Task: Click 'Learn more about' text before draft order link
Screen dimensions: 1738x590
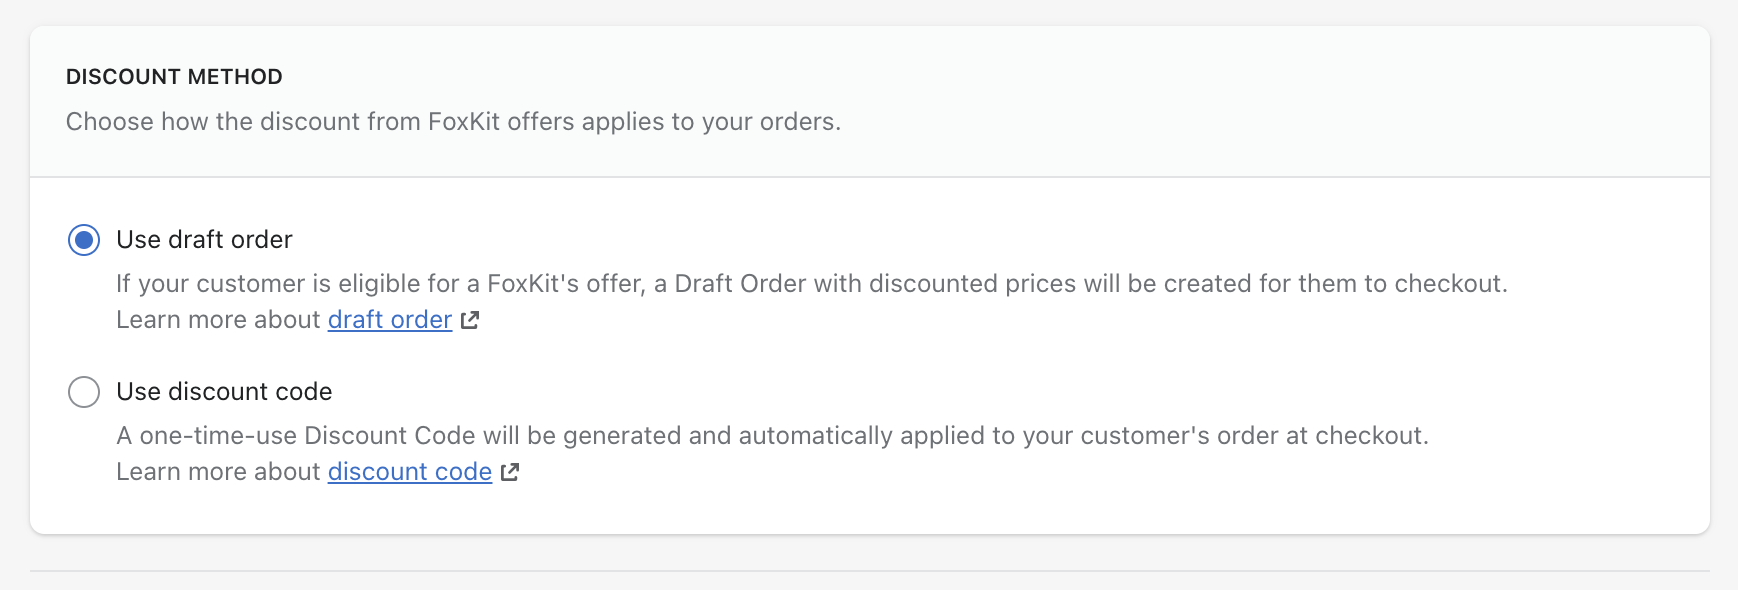Action: (x=218, y=320)
